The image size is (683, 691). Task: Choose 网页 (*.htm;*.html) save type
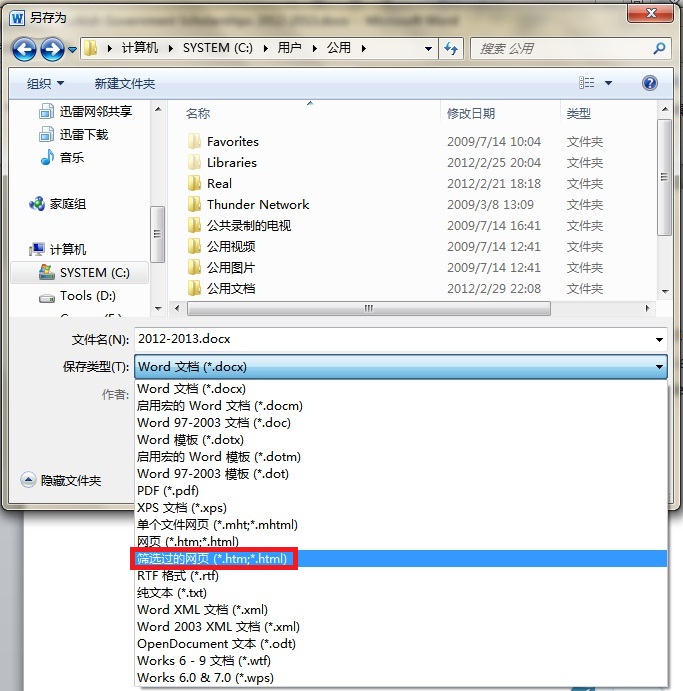click(x=401, y=542)
